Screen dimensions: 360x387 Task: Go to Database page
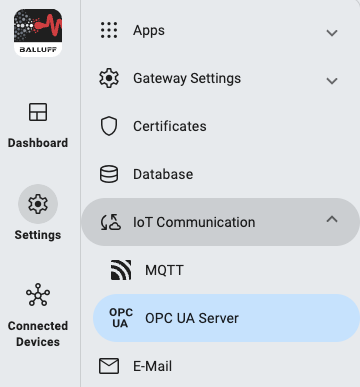[x=220, y=174]
